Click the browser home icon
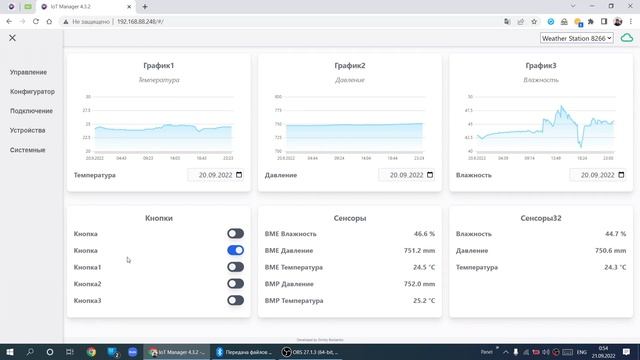Viewport: 640px width, 360px height. click(x=49, y=22)
